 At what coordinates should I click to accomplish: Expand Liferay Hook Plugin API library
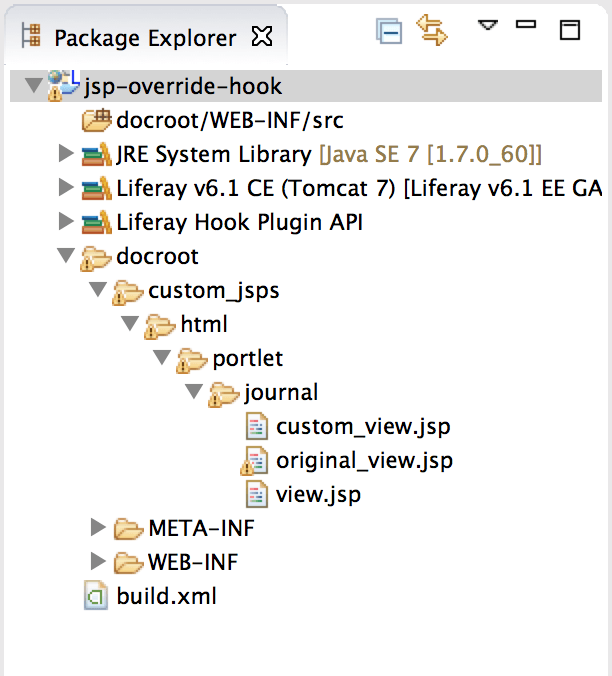(x=66, y=222)
